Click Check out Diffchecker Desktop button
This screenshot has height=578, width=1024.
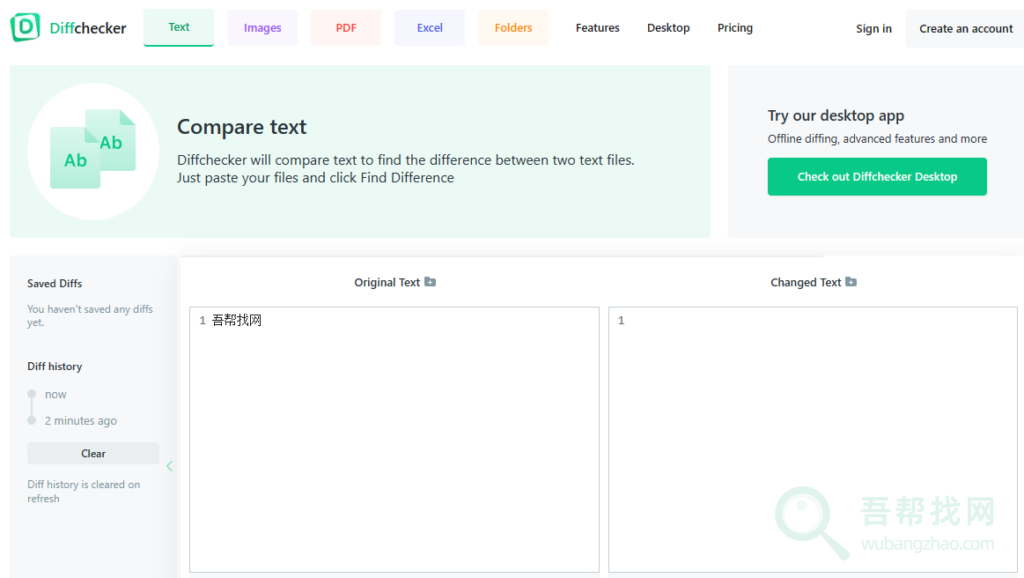click(x=877, y=177)
